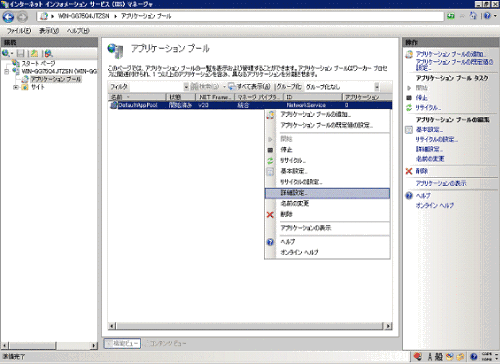Sort by the ID column header
The image size is (500, 364).
coord(313,97)
